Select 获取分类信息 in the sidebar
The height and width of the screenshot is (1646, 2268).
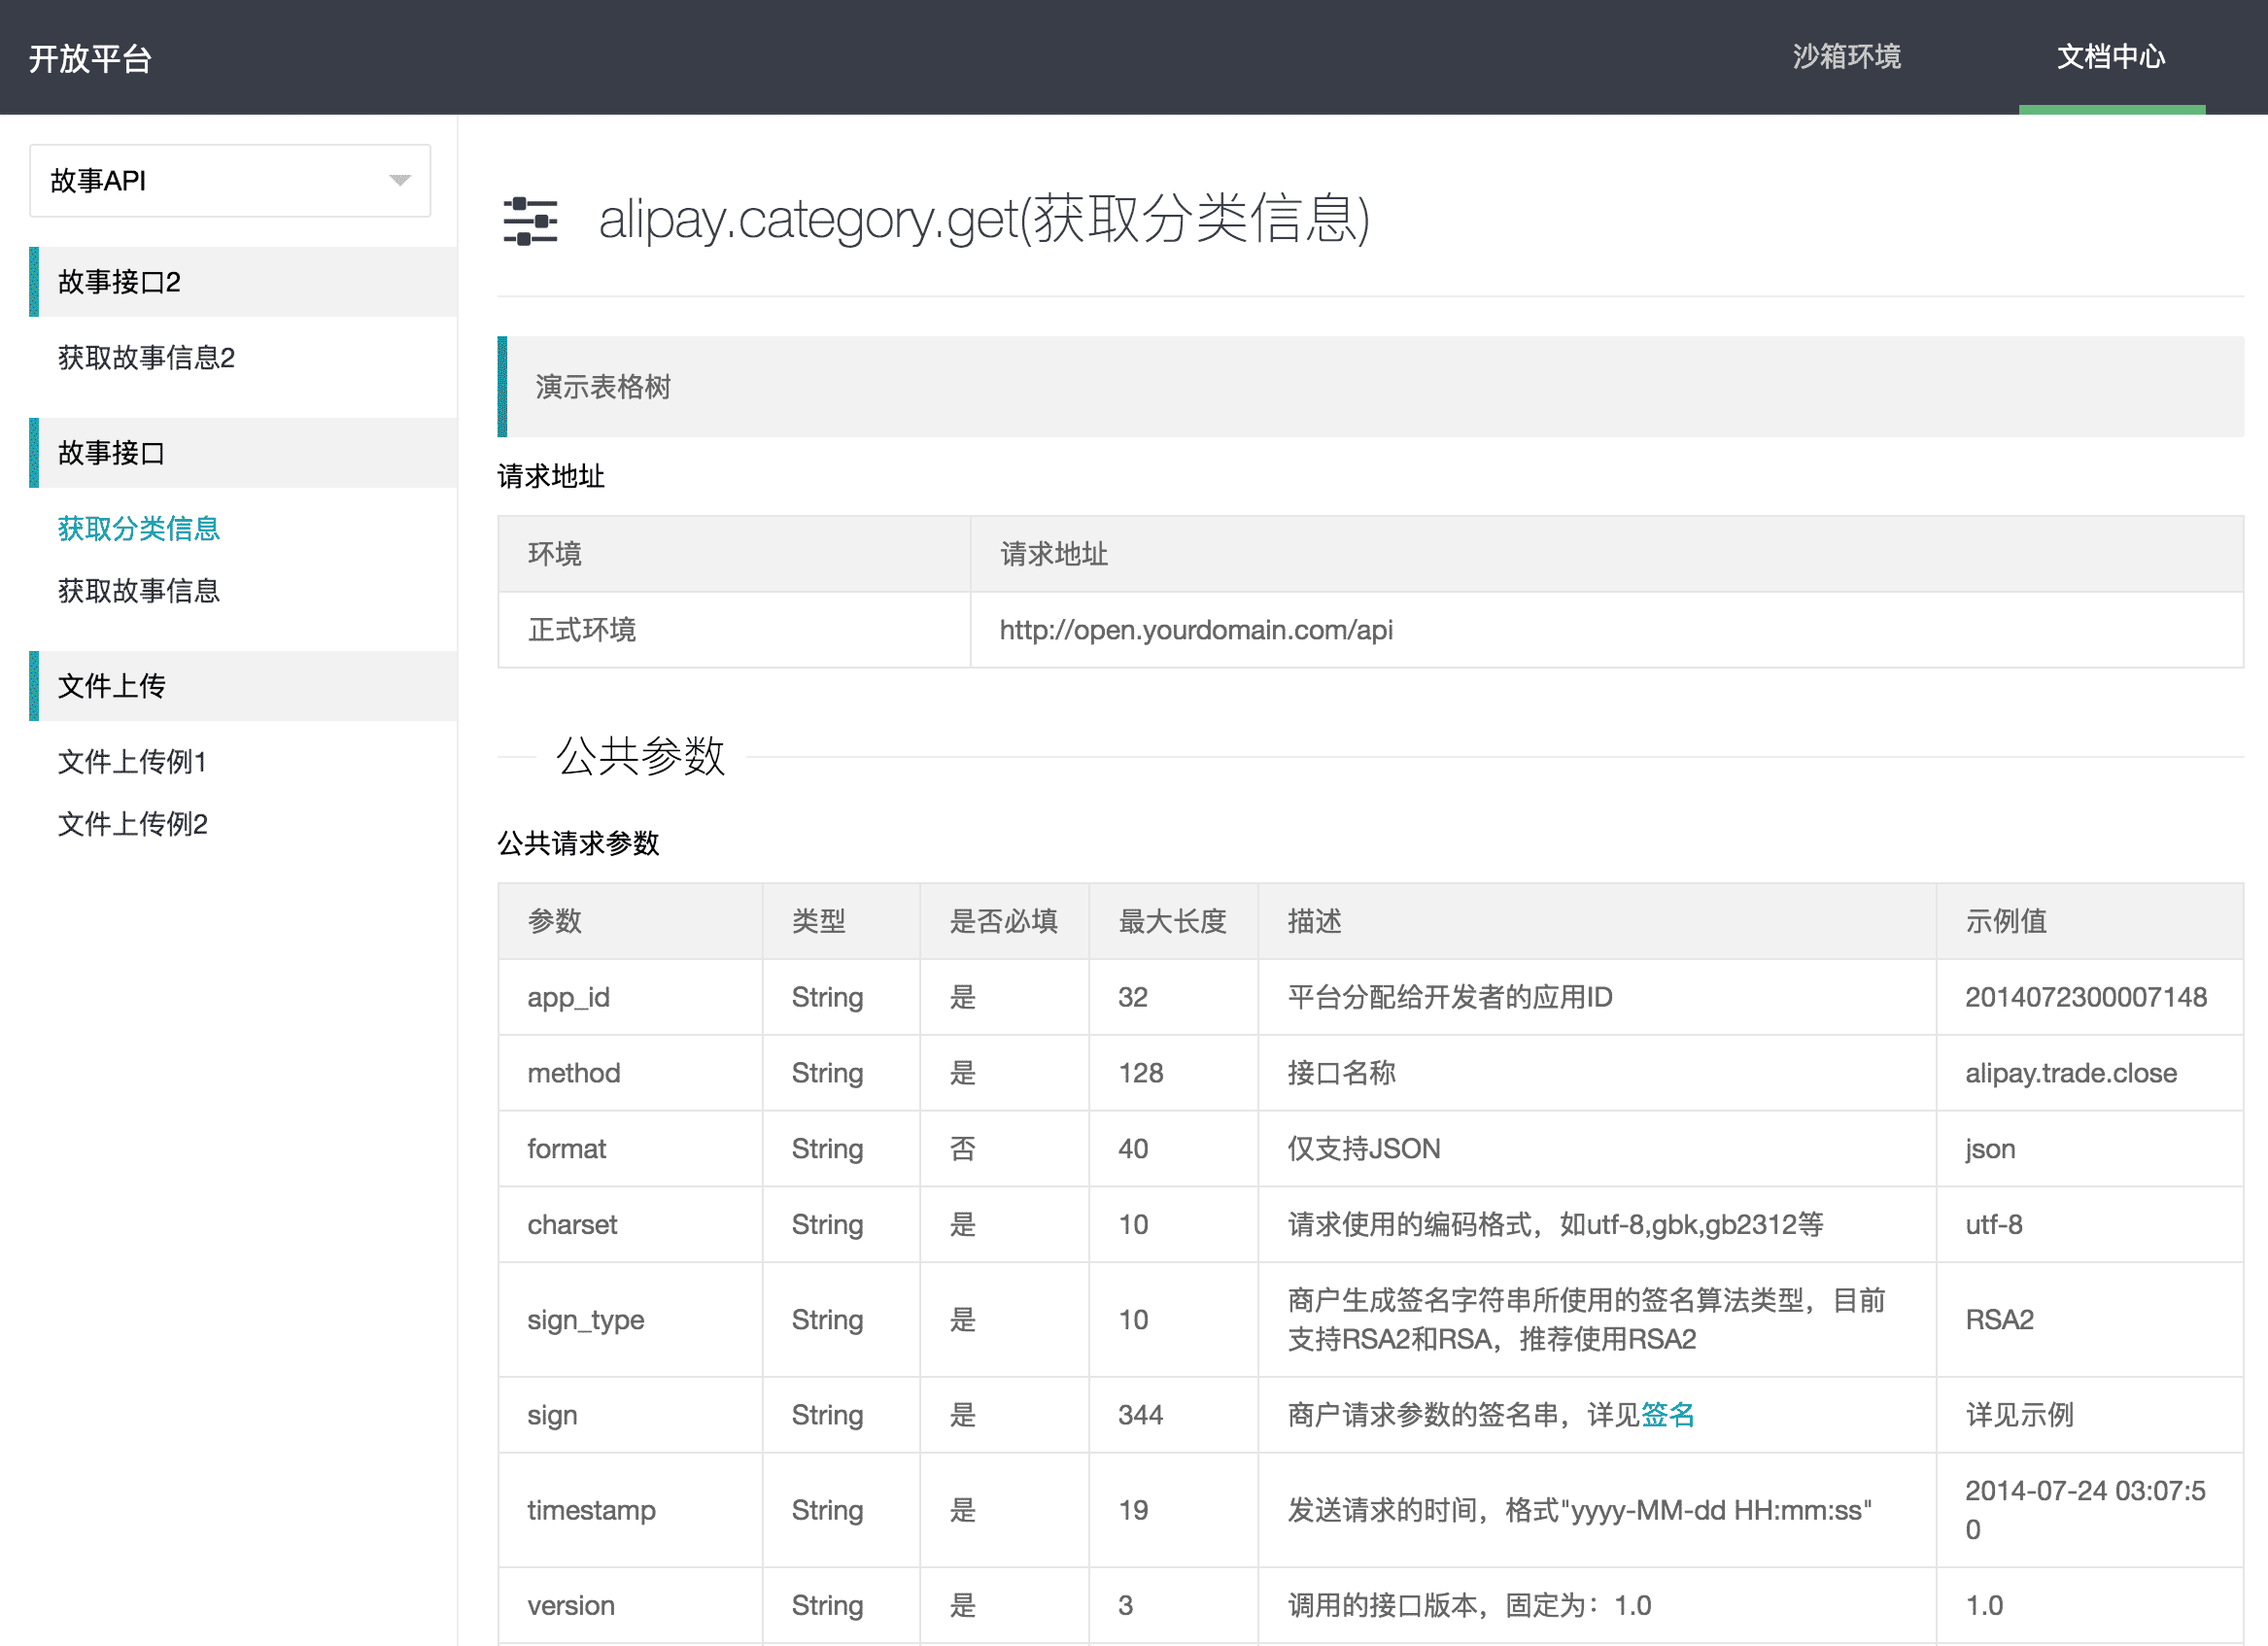pos(139,528)
